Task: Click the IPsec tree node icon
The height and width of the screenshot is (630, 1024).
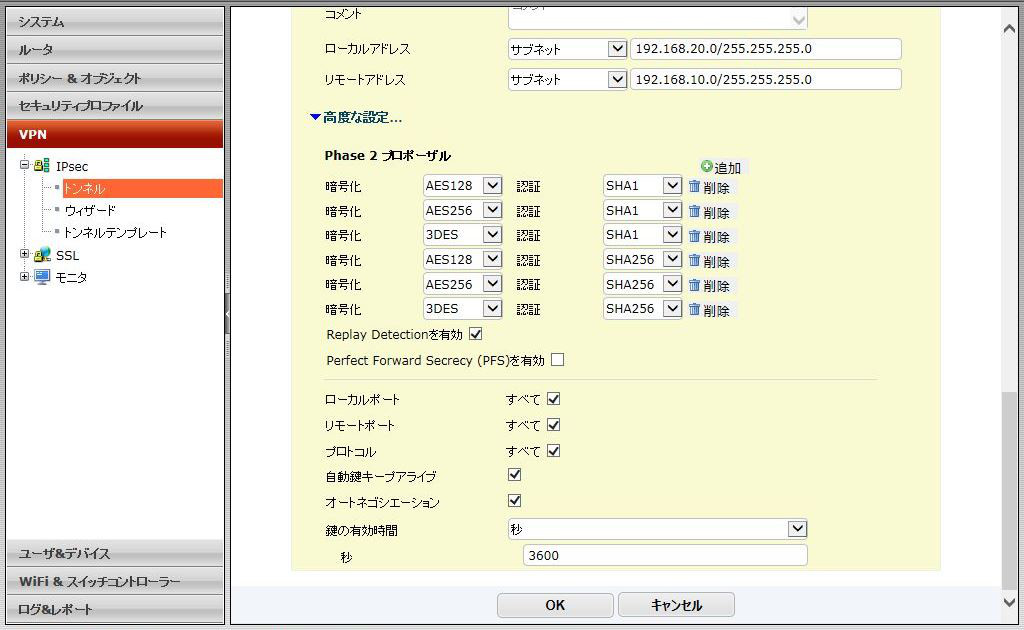Action: pyautogui.click(x=41, y=166)
